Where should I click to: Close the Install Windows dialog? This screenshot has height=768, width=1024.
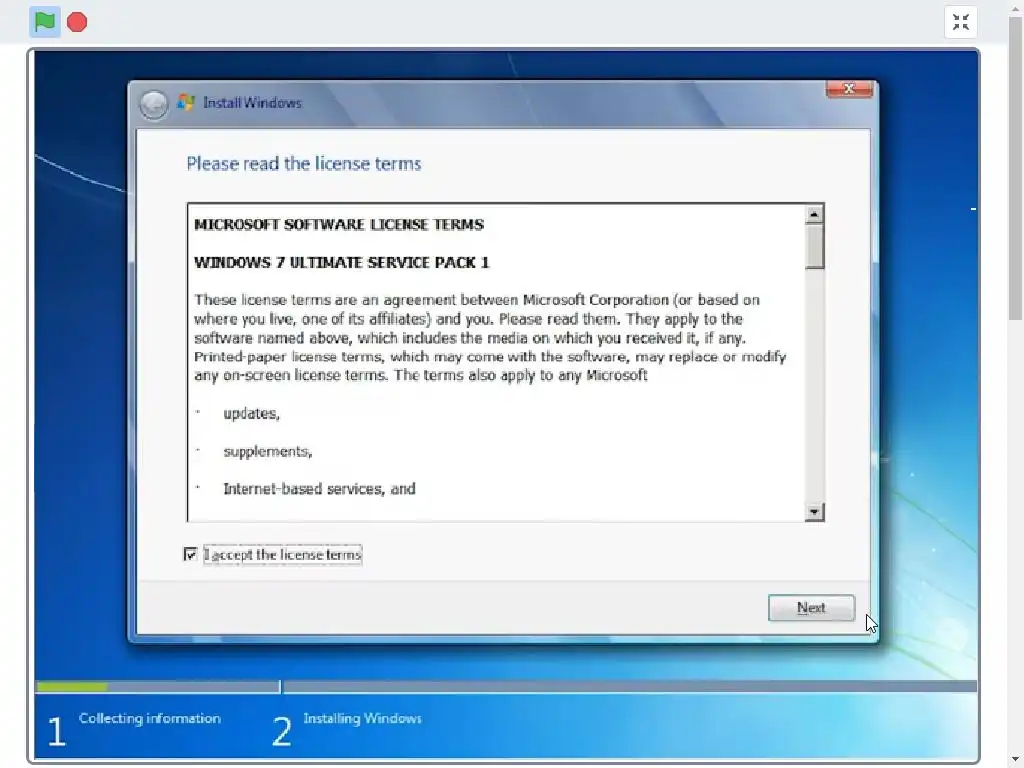click(849, 89)
